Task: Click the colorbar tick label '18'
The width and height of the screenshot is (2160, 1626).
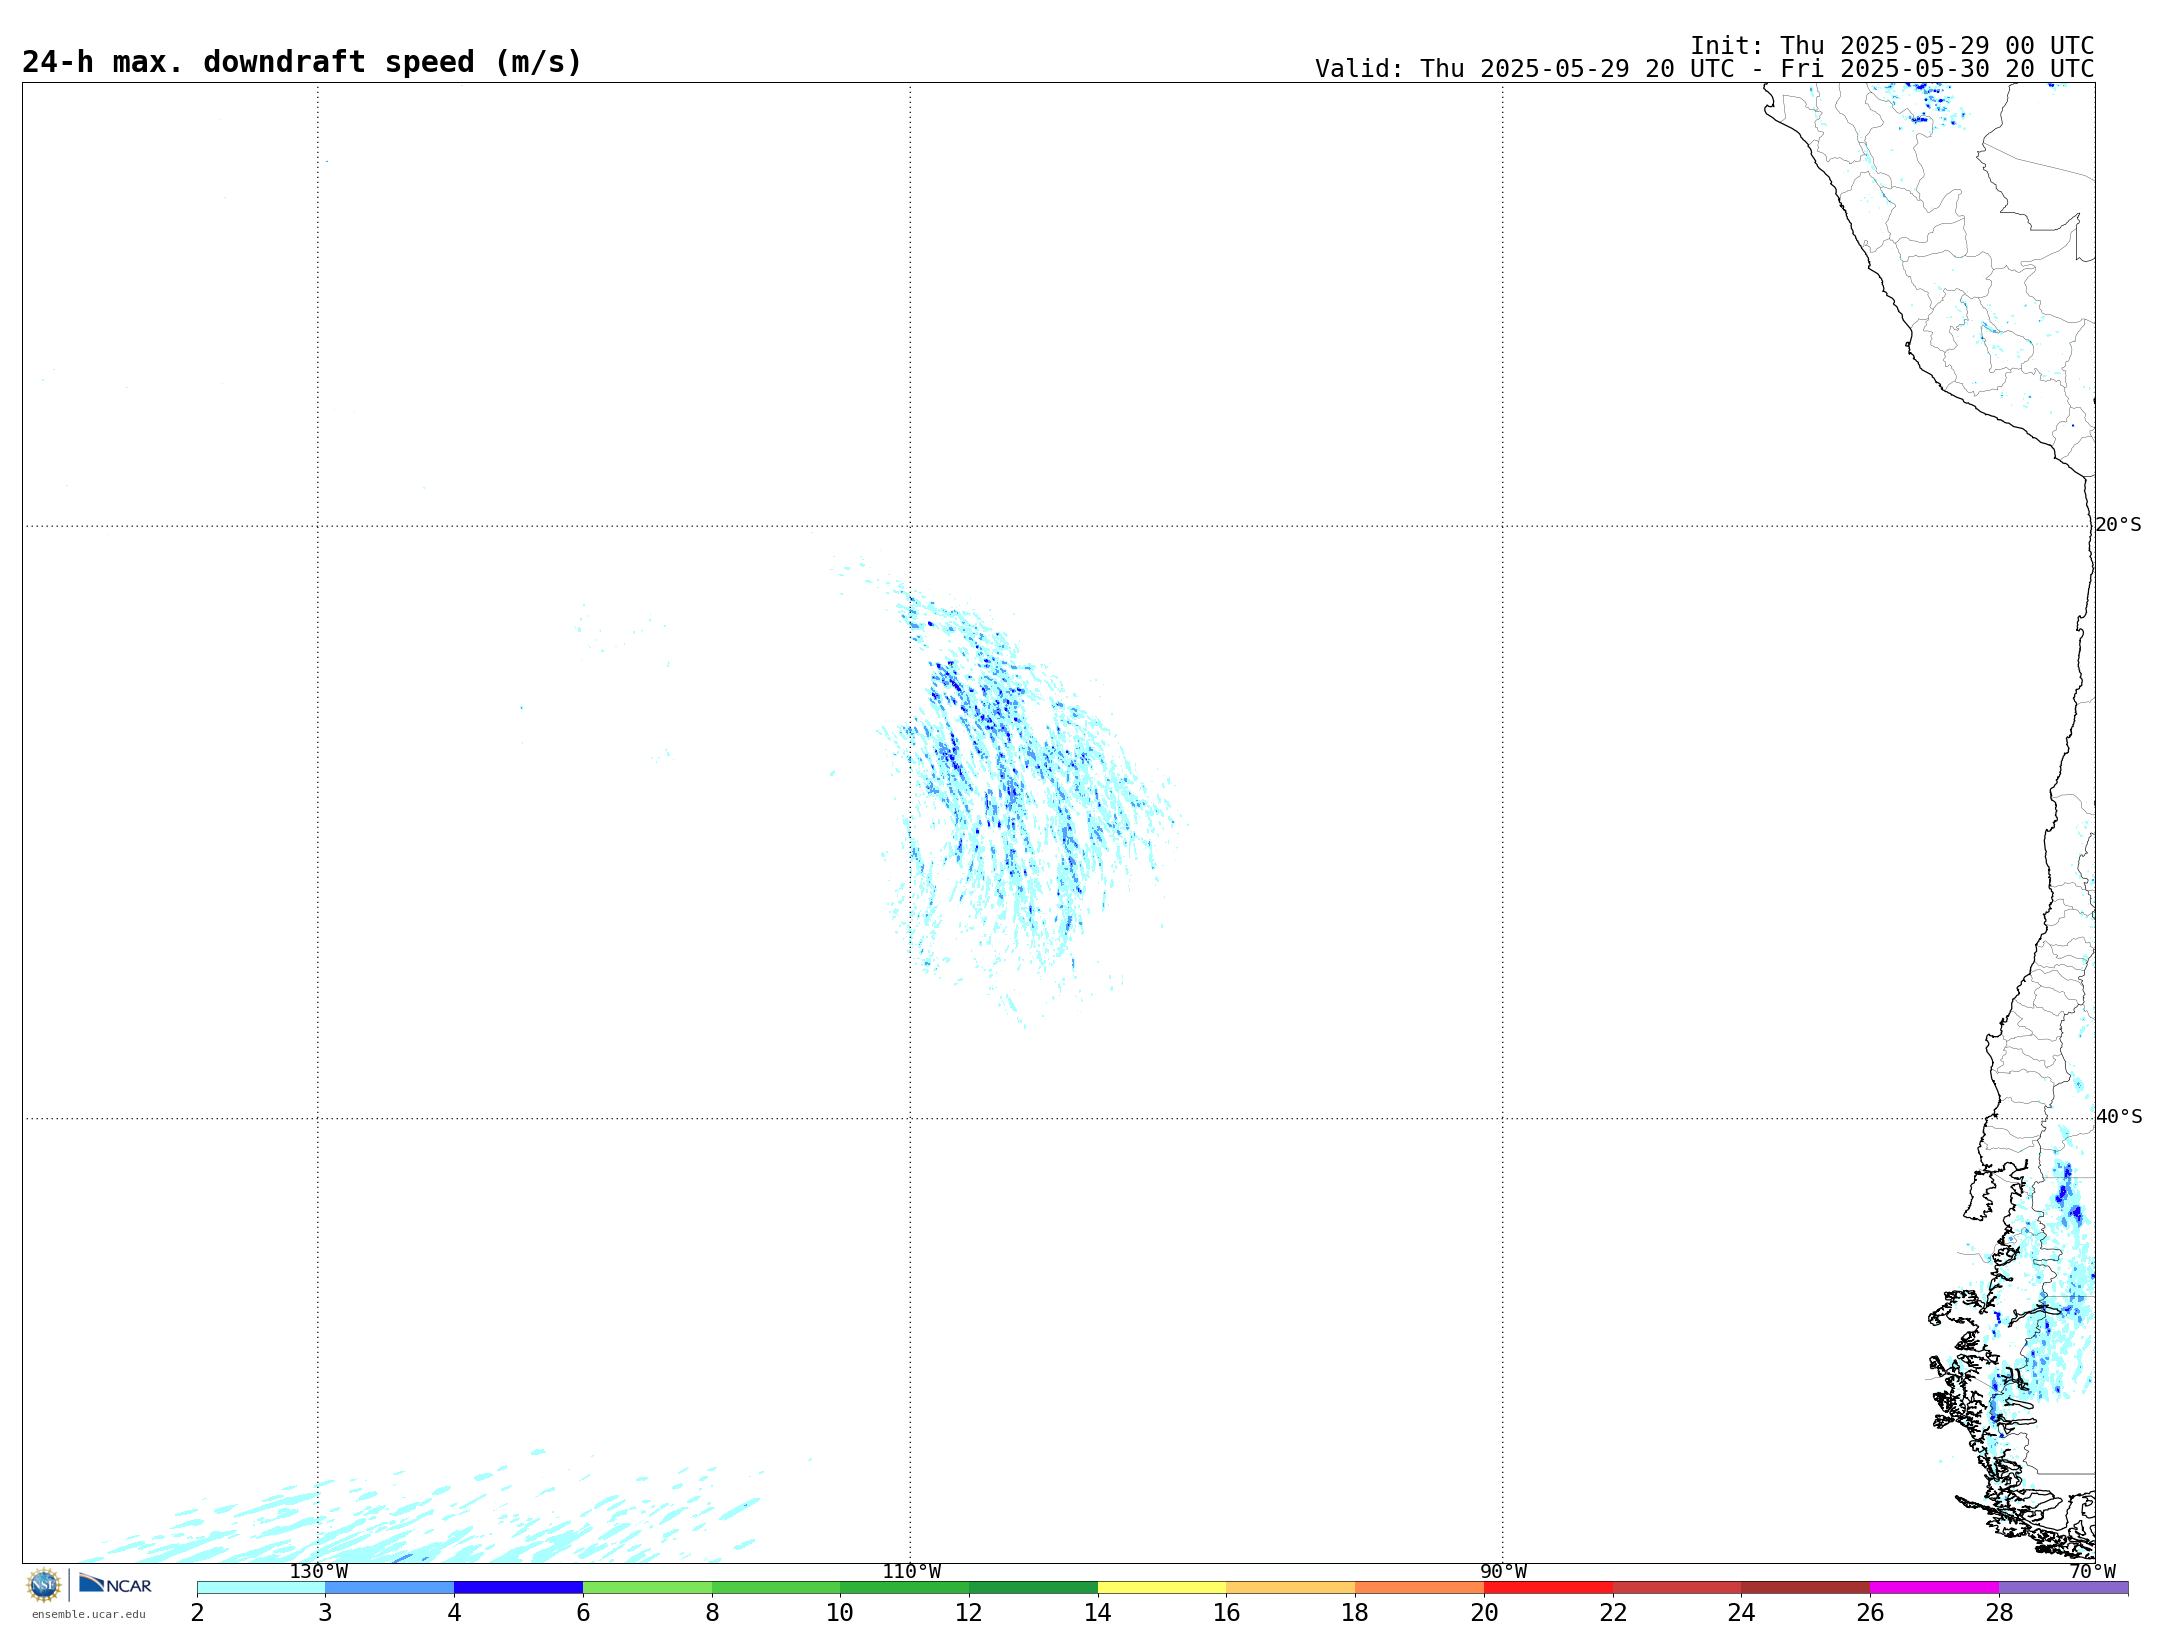Action: click(x=1355, y=1613)
